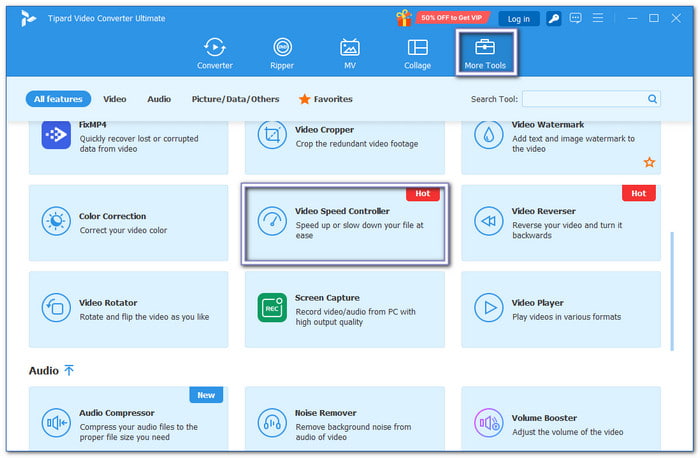Click the Video Watermark droplet icon
This screenshot has height=458, width=700.
(488, 134)
